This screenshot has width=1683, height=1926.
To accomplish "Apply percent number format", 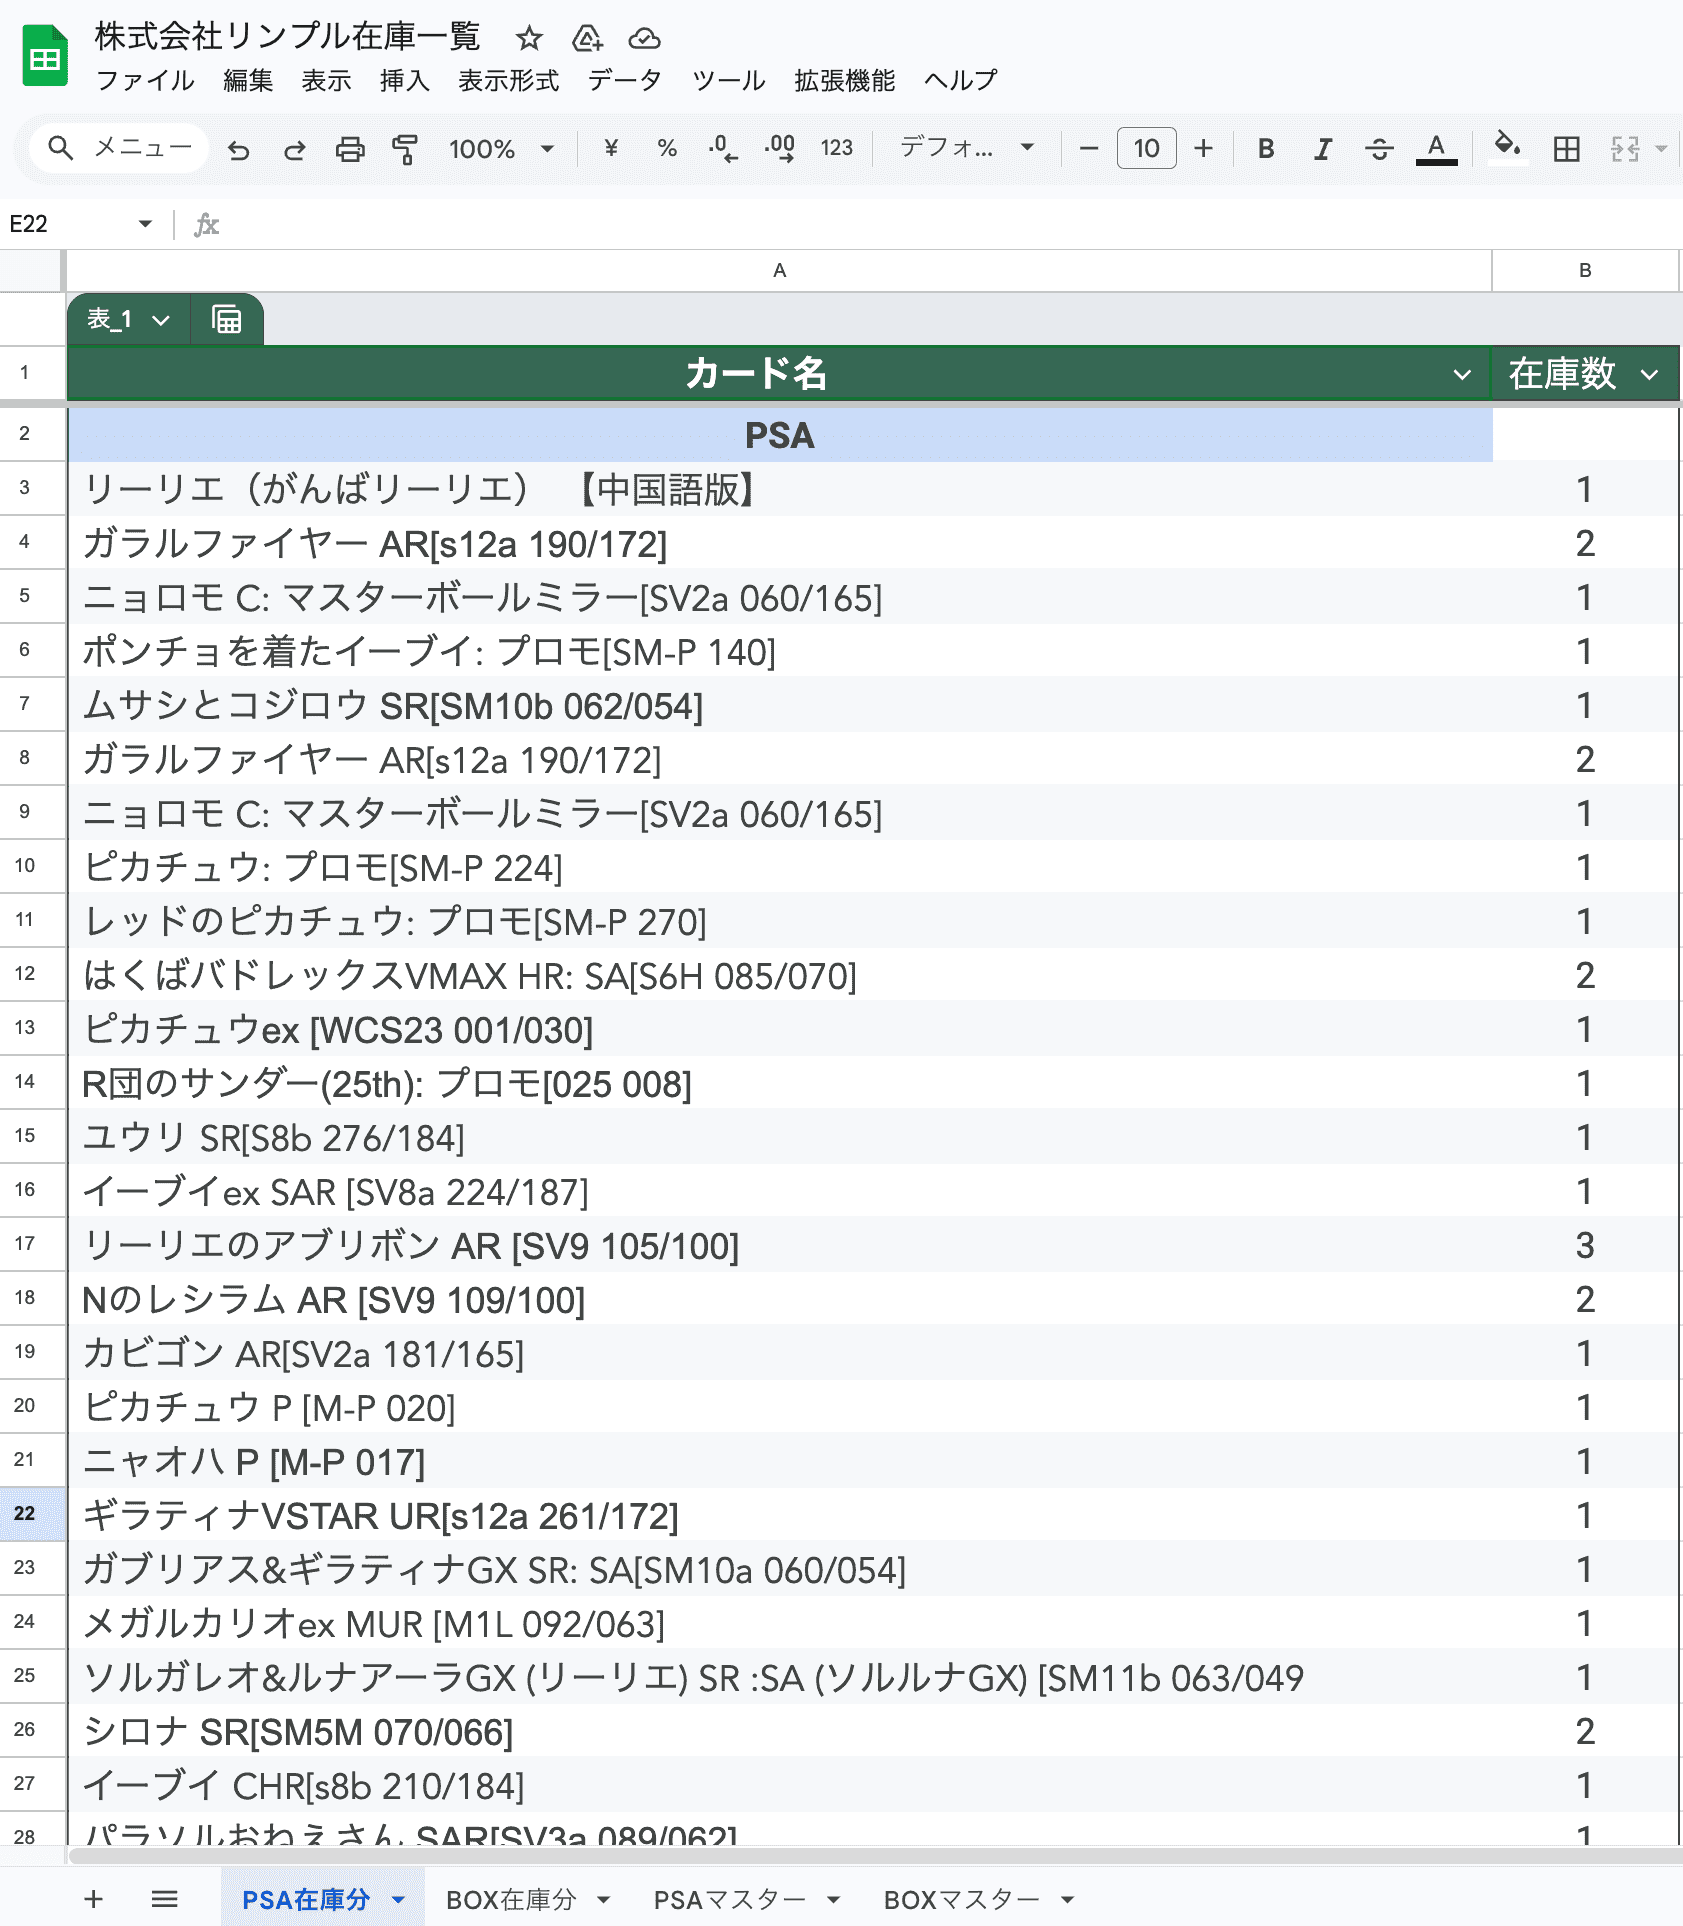I will click(667, 149).
